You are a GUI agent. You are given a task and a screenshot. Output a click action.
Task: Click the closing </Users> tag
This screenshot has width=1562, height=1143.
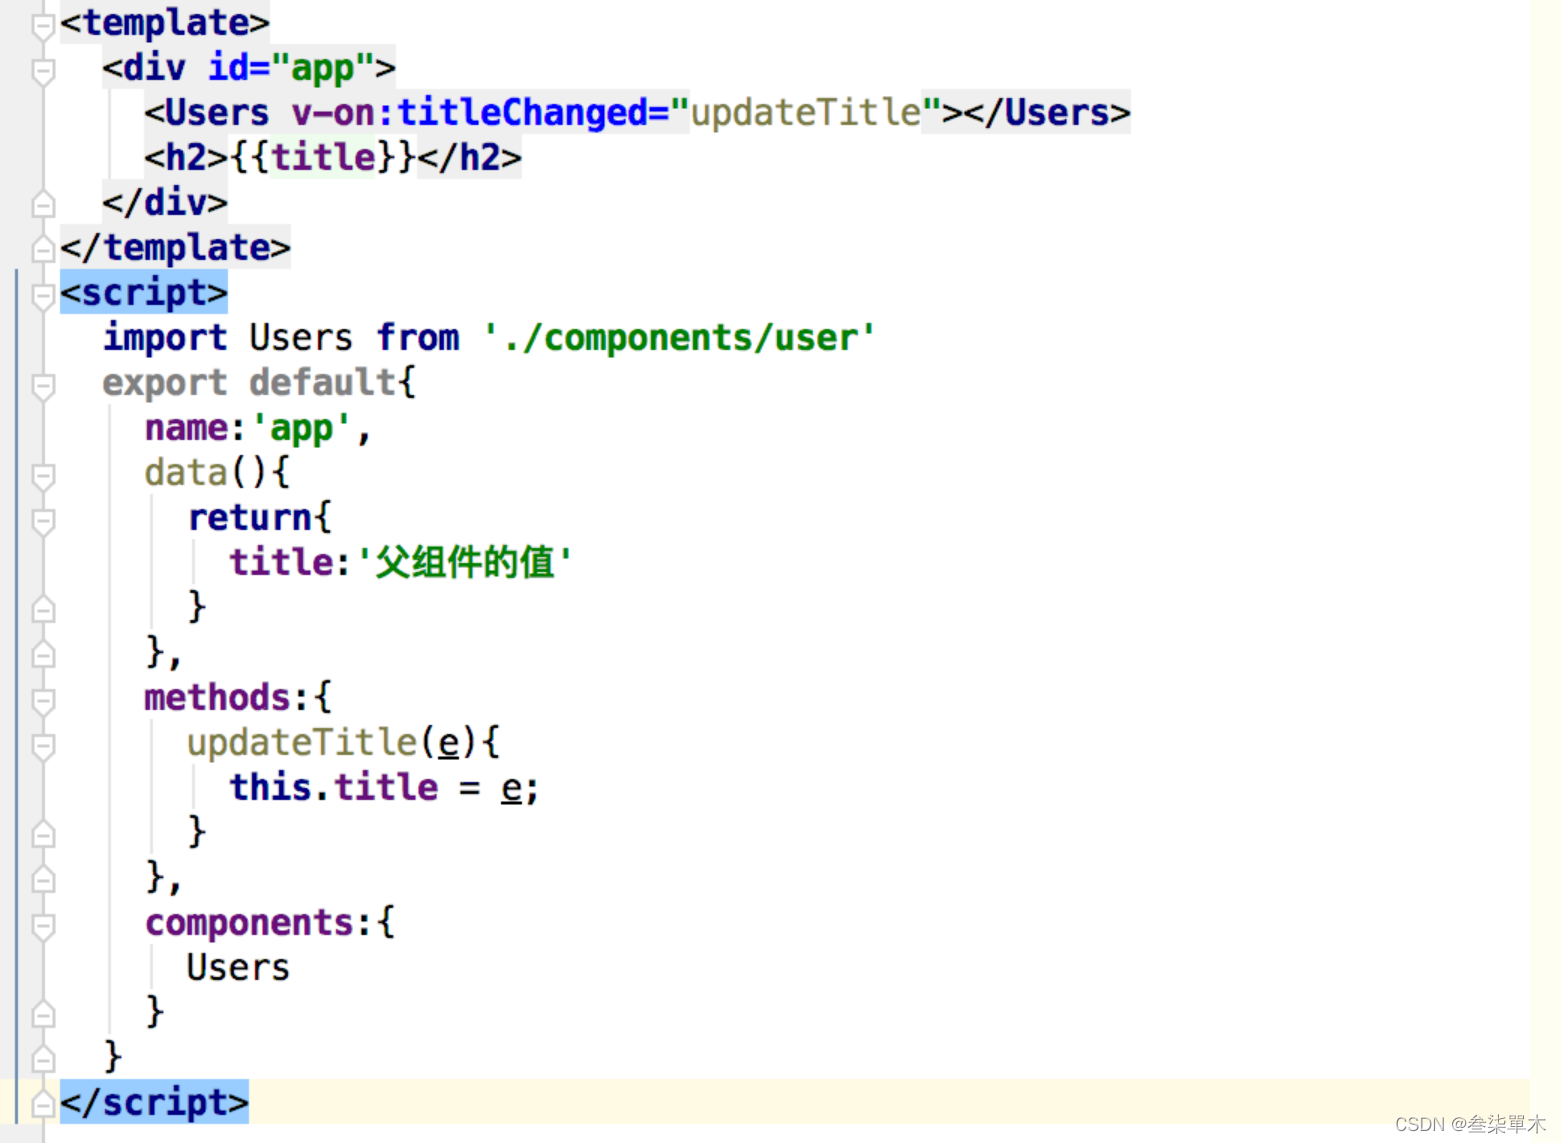(1047, 113)
